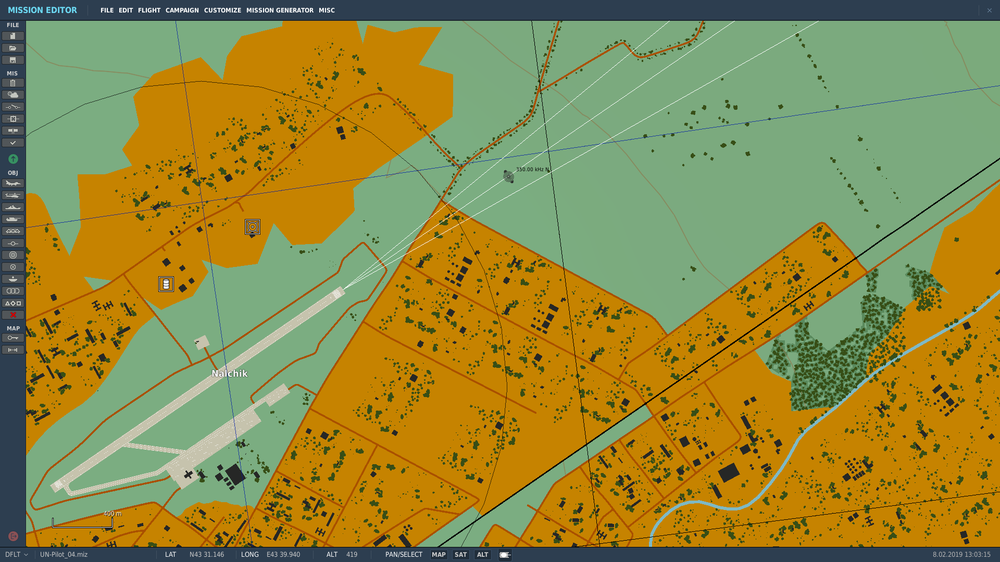Screen dimensions: 1000x562
Task: Switch map view to ALT mode
Action: click(483, 555)
